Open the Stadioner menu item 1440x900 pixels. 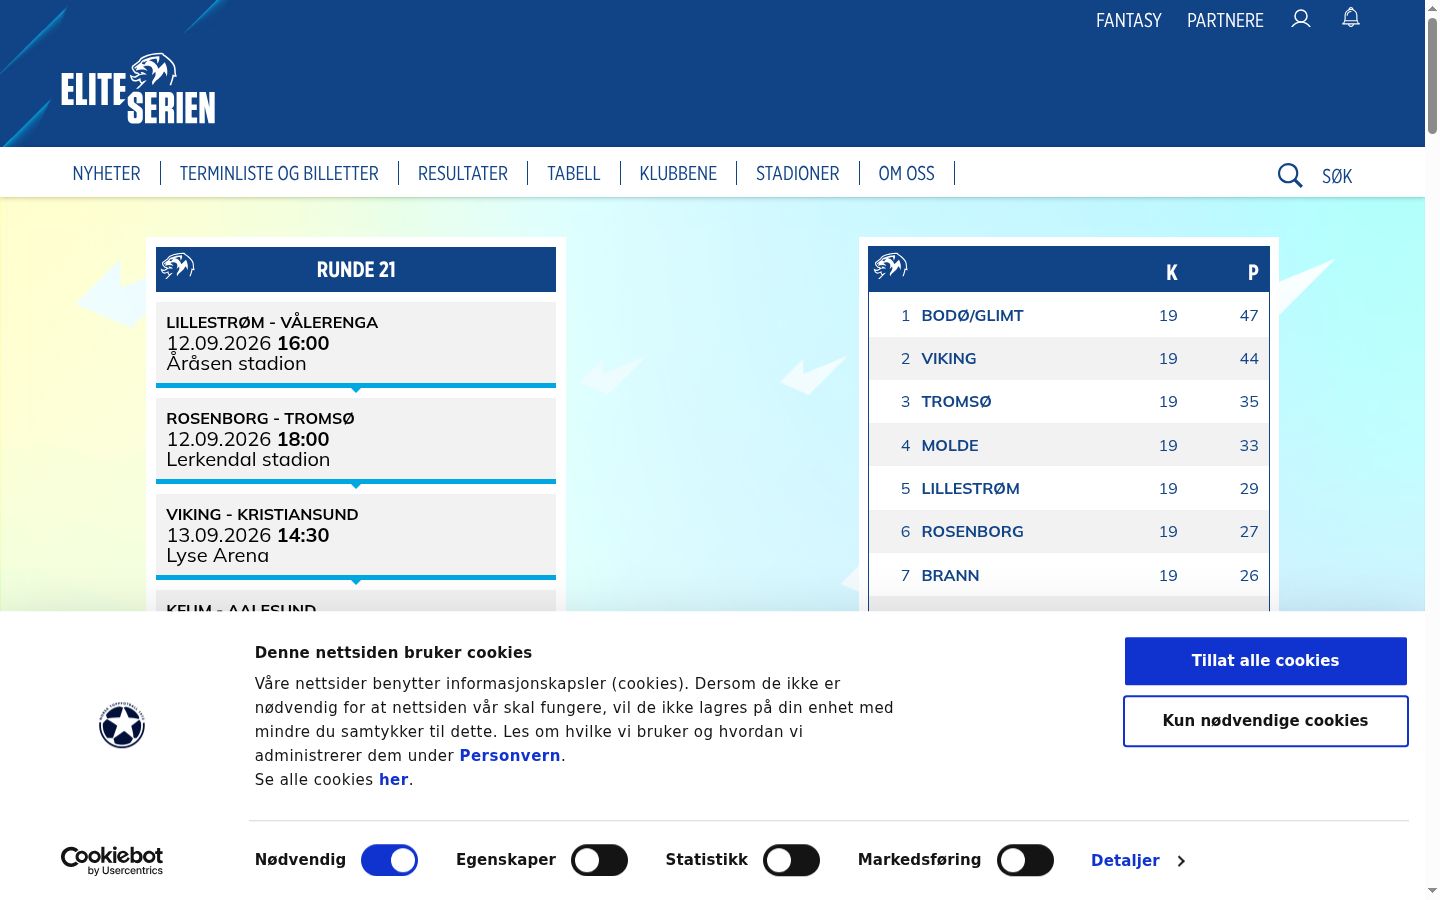(x=798, y=173)
